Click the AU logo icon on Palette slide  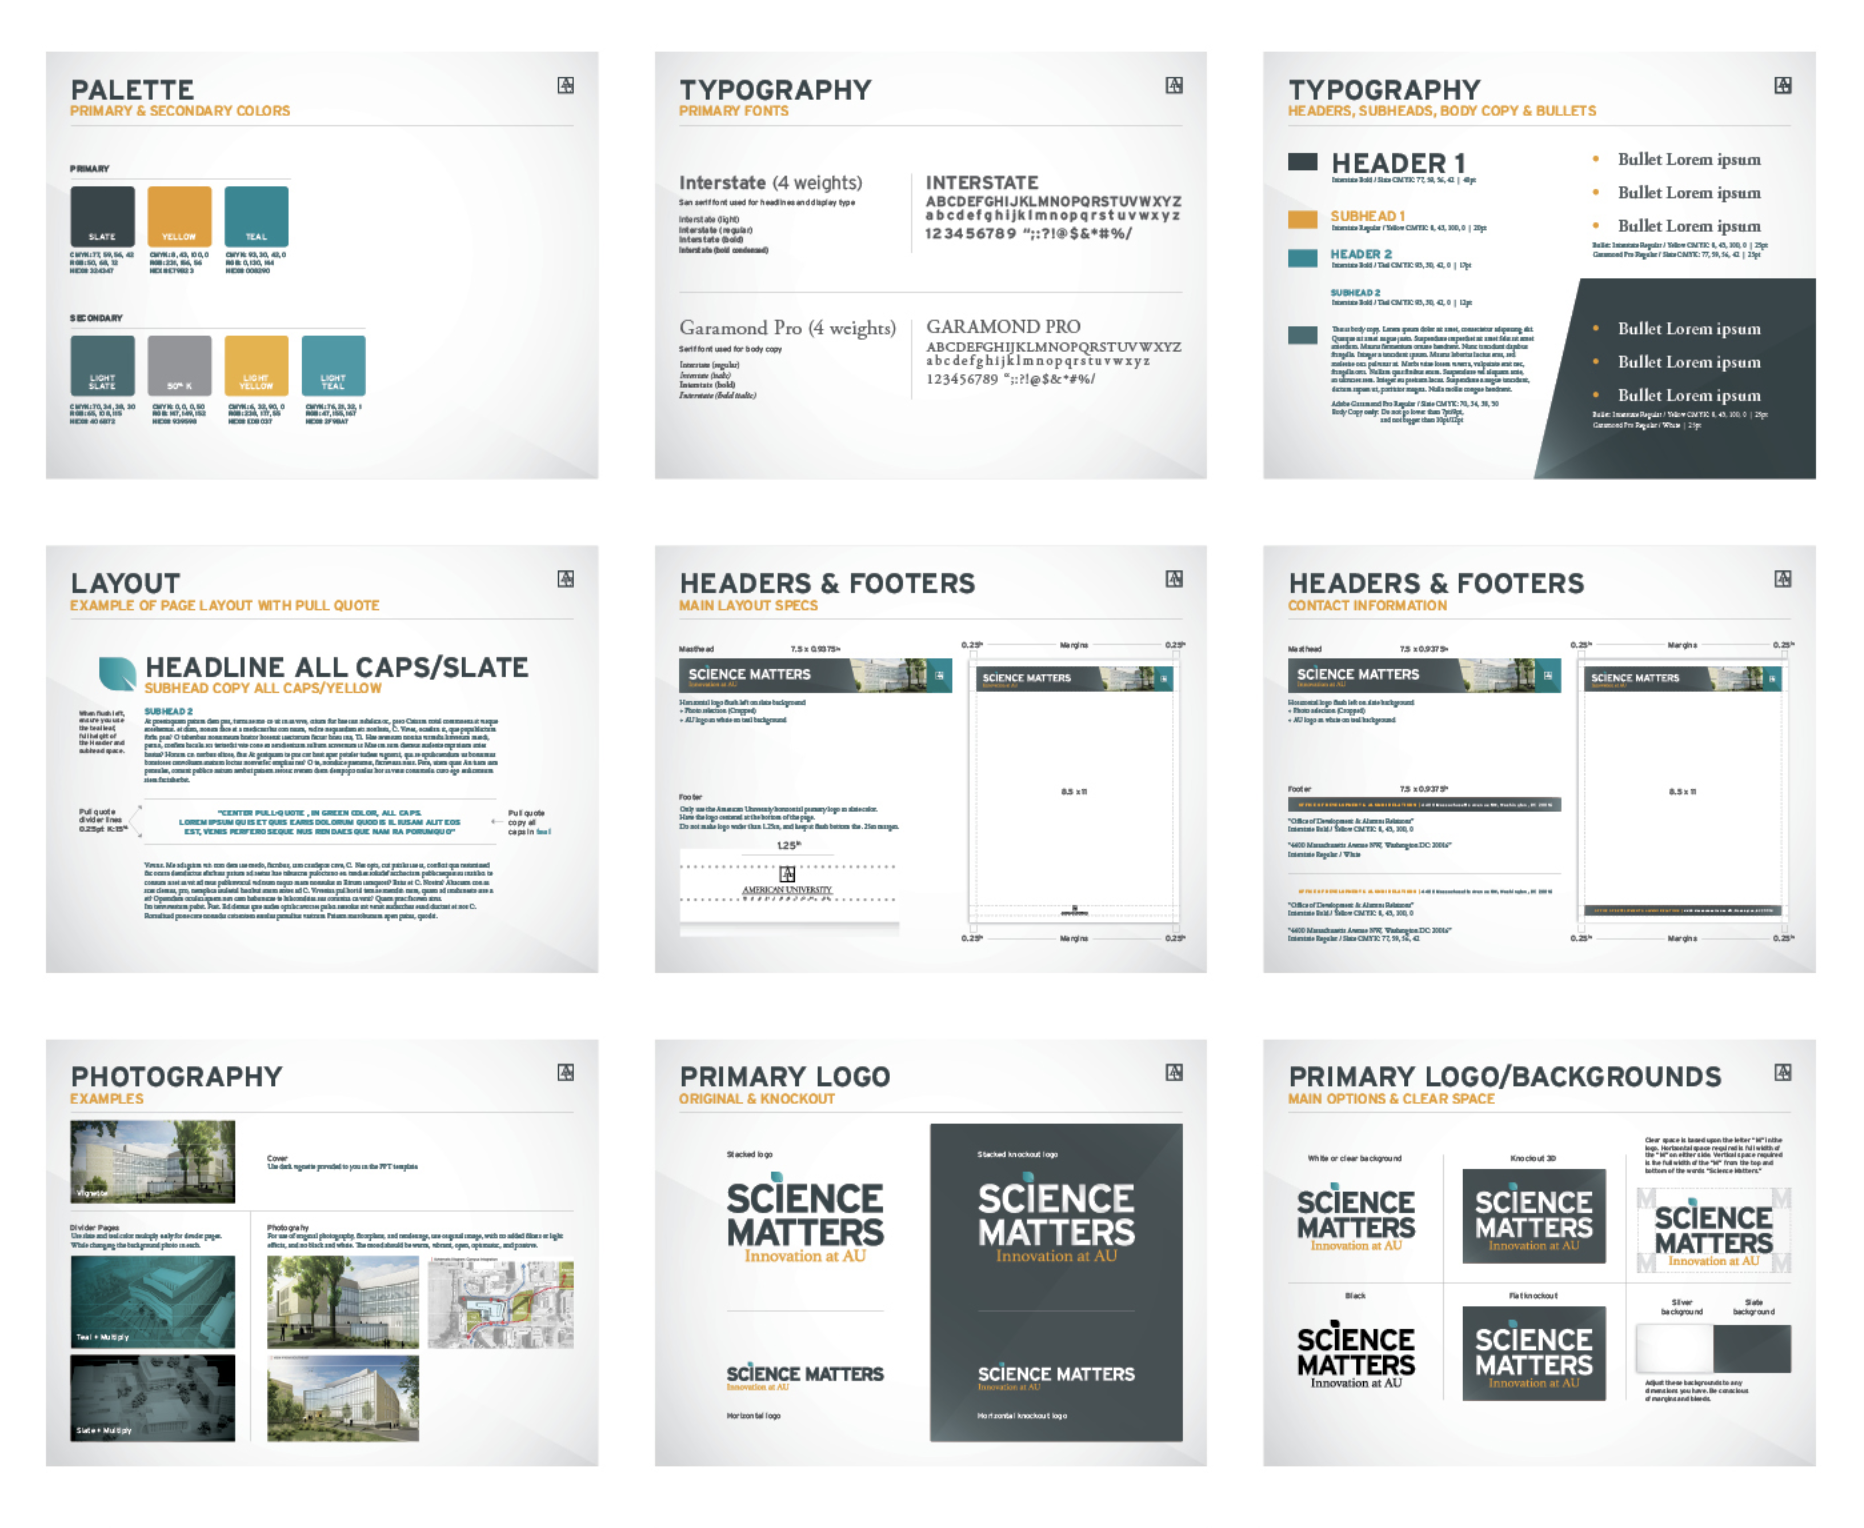(x=566, y=86)
